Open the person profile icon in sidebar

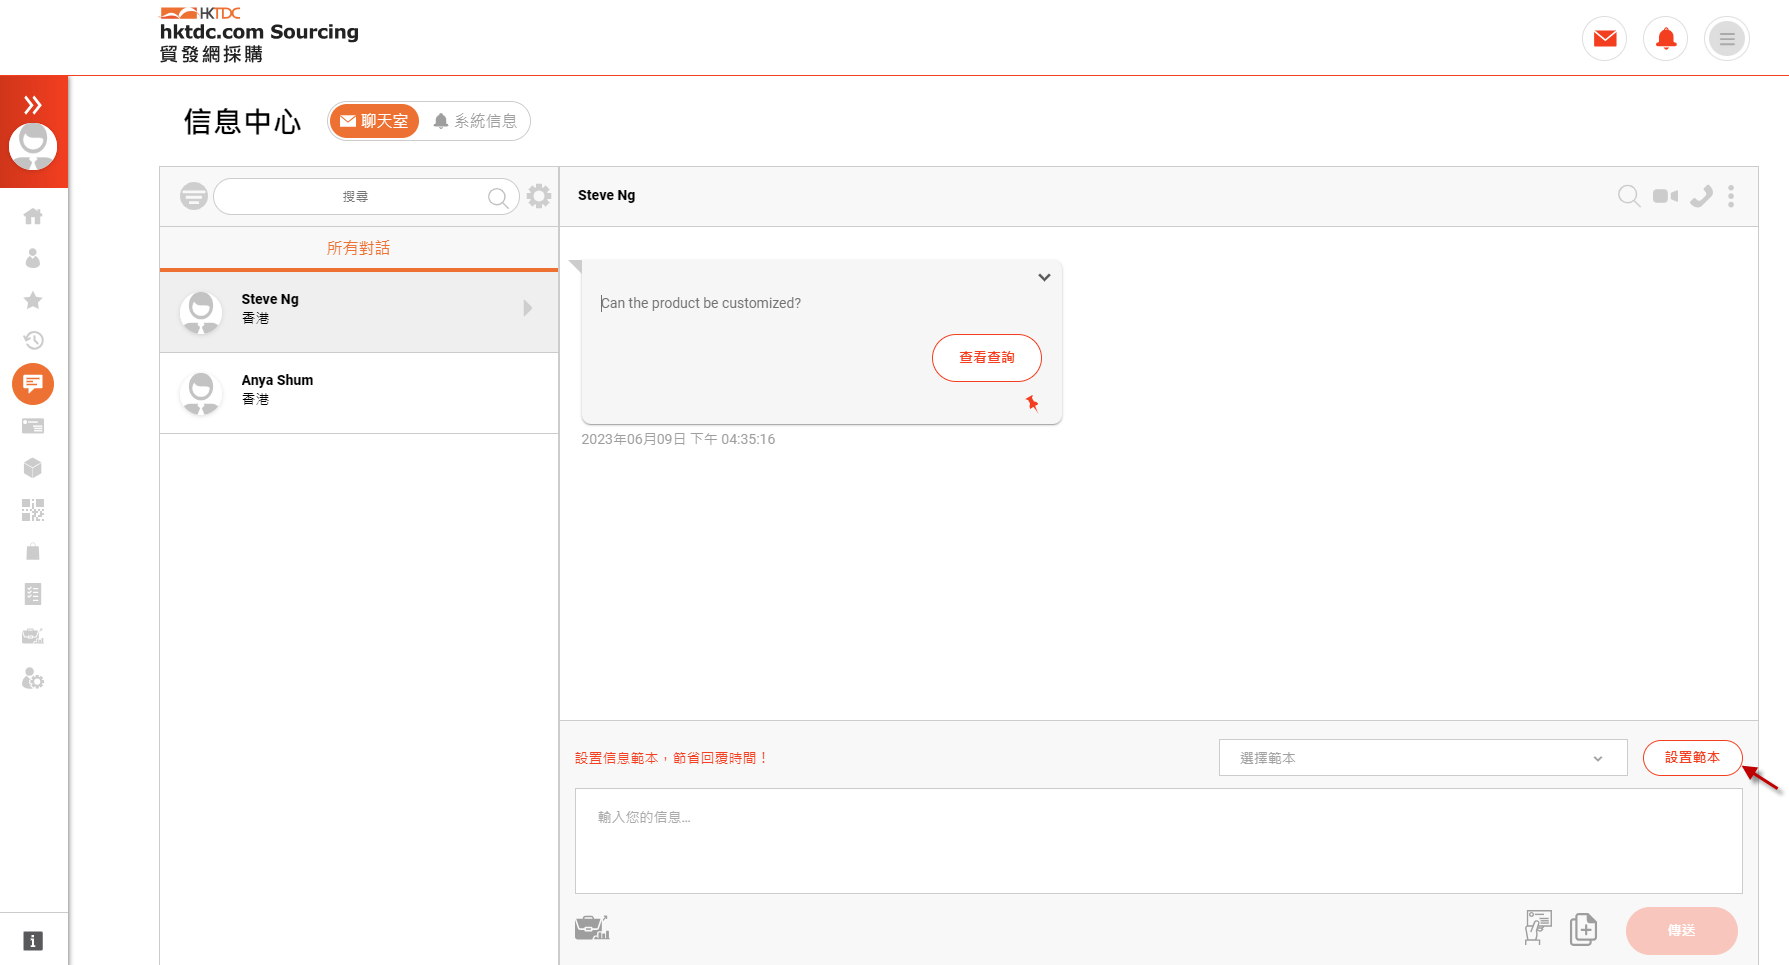[x=33, y=258]
